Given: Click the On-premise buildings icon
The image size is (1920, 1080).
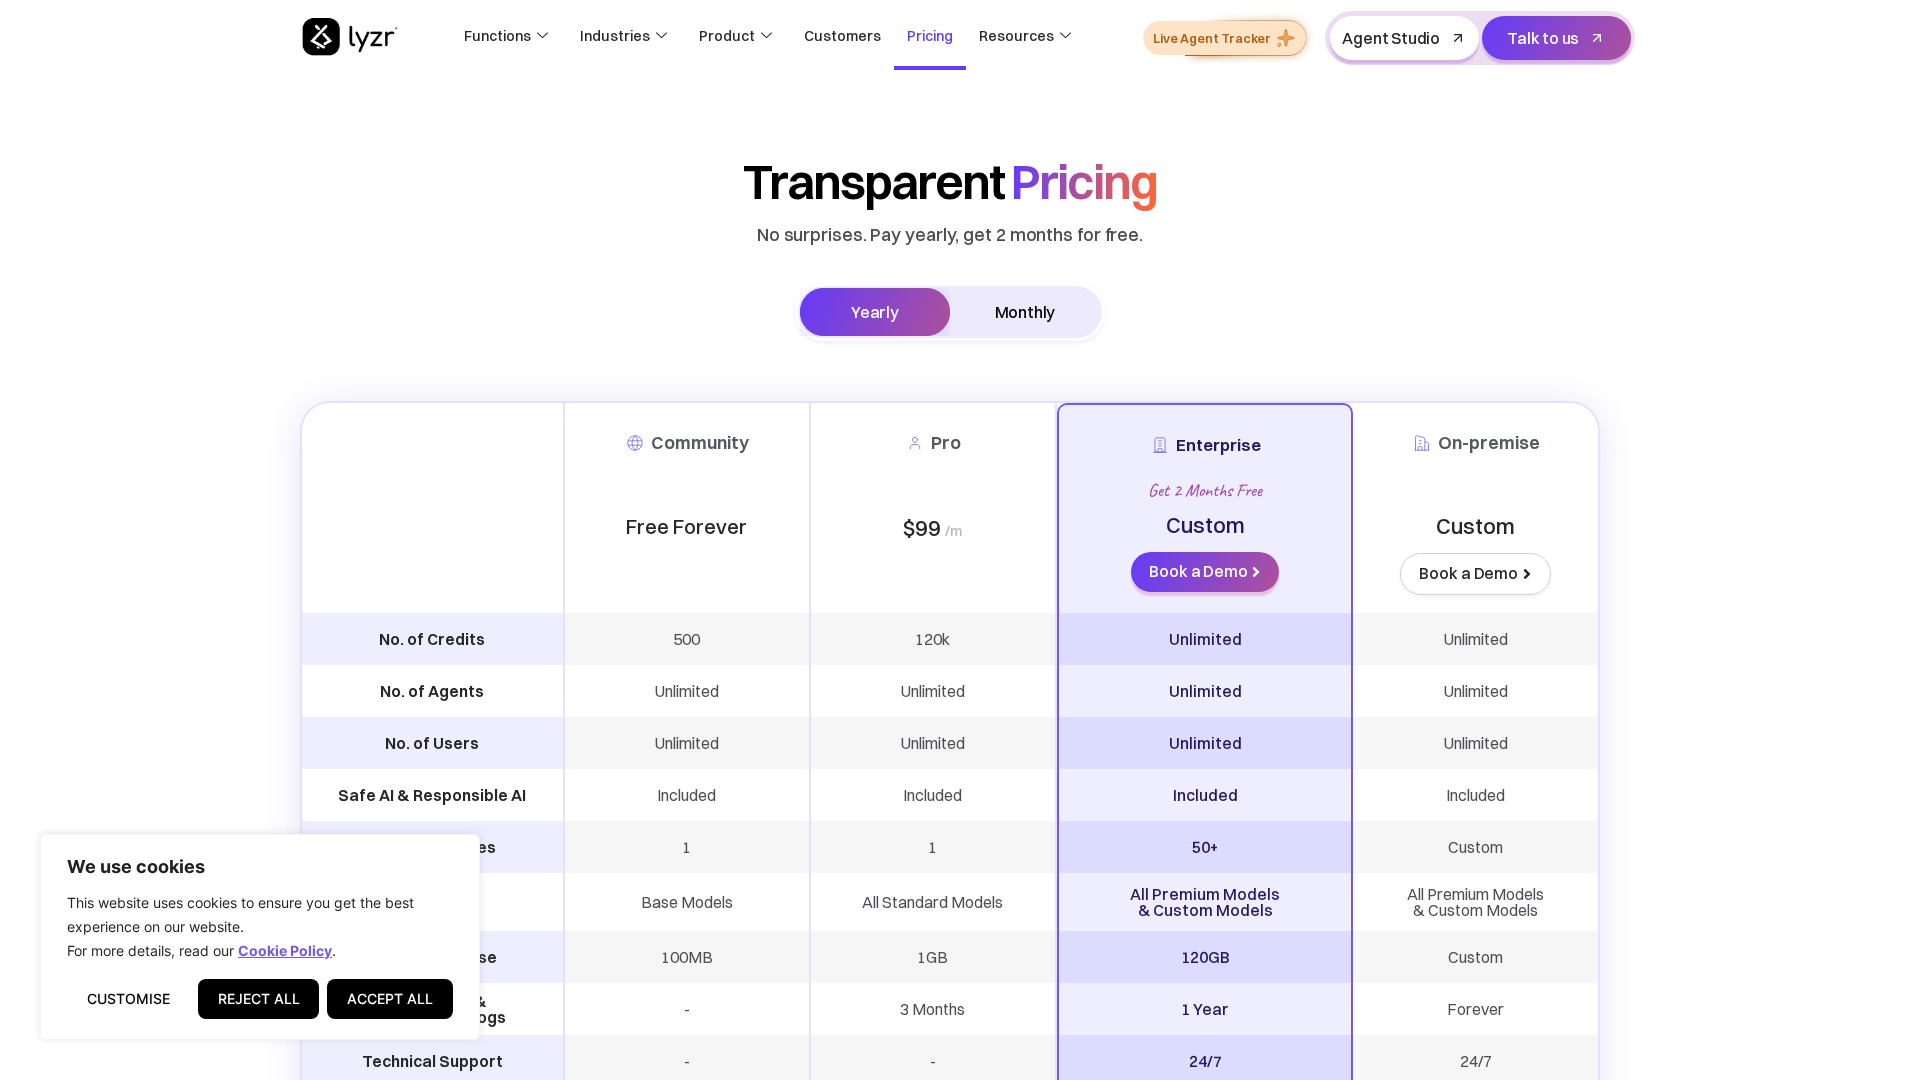Looking at the screenshot, I should pyautogui.click(x=1422, y=443).
